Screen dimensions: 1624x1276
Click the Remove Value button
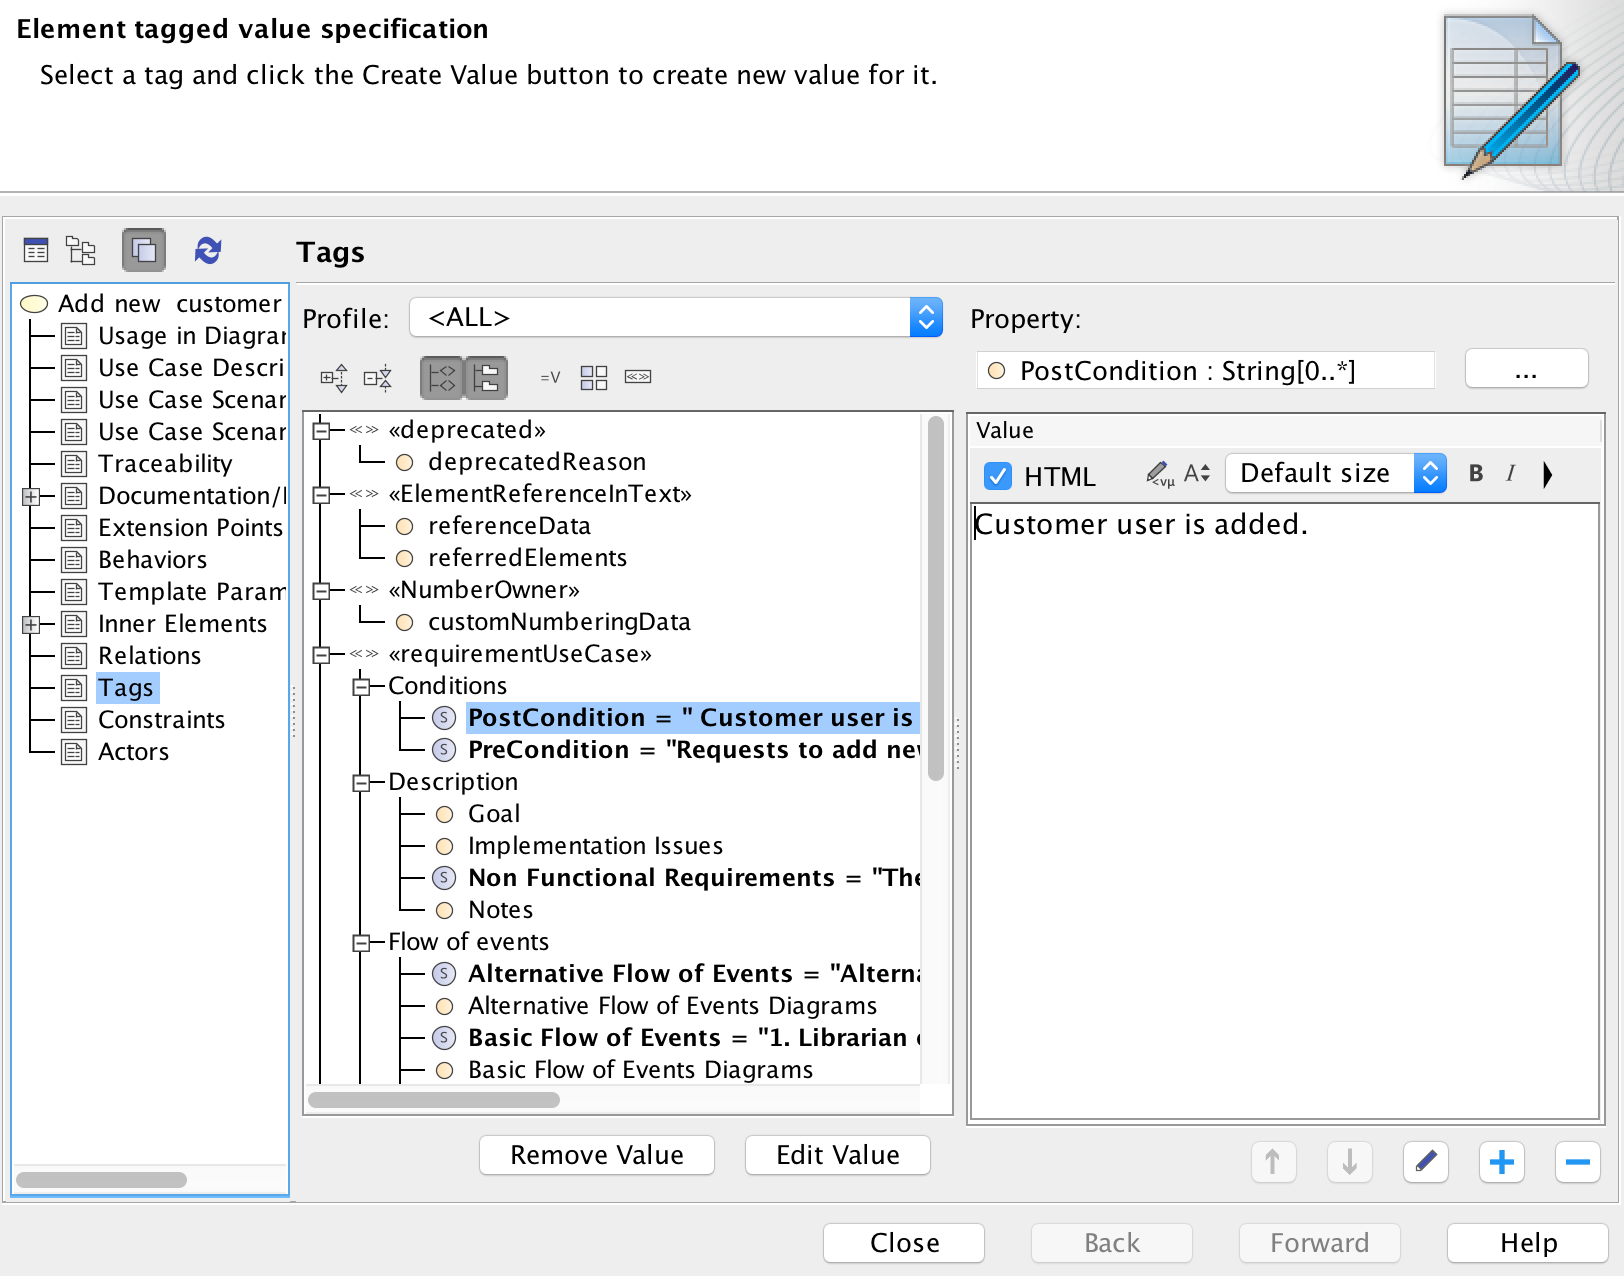point(596,1155)
